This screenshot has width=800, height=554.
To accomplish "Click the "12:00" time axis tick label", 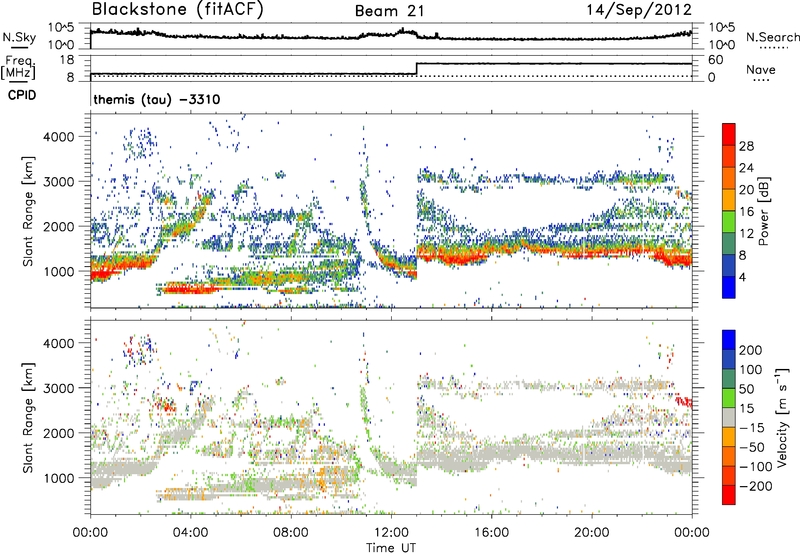I will pos(391,532).
